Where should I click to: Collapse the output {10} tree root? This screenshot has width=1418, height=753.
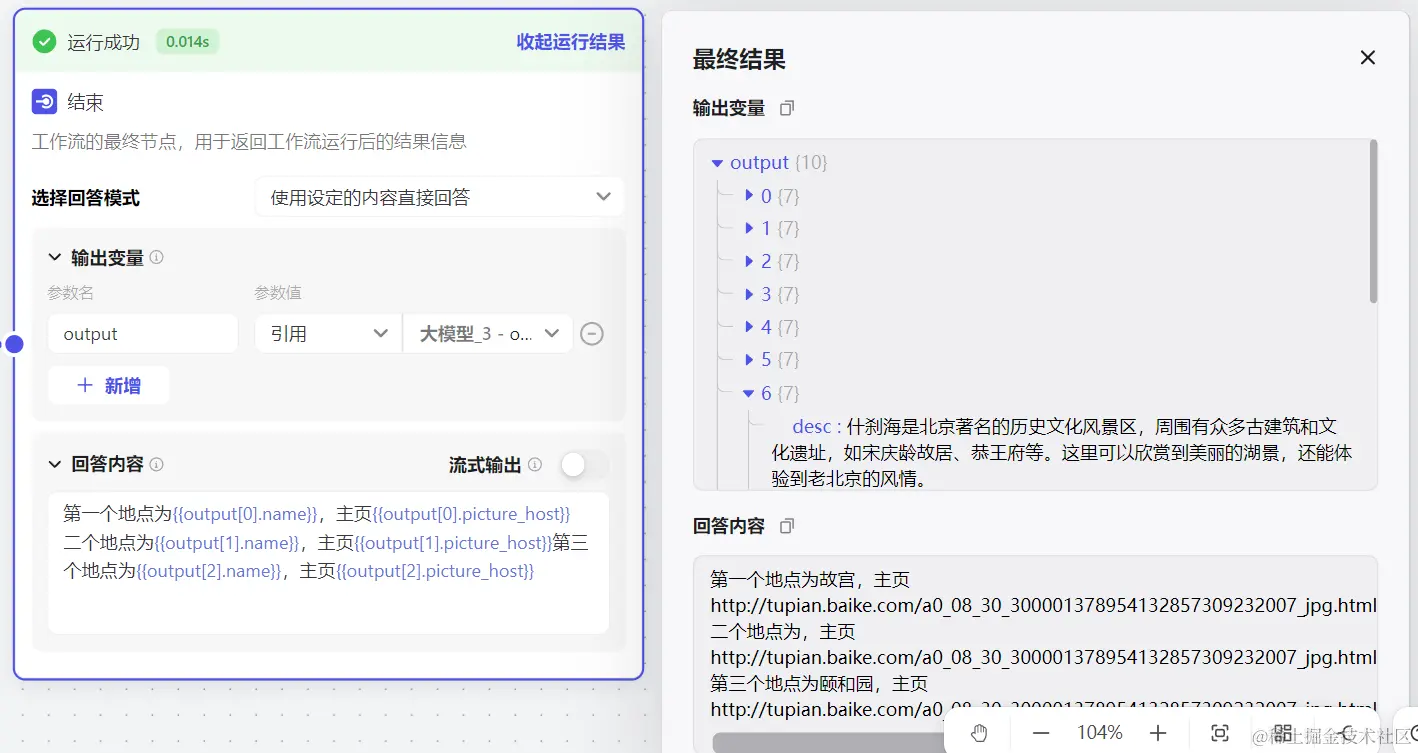(717, 163)
